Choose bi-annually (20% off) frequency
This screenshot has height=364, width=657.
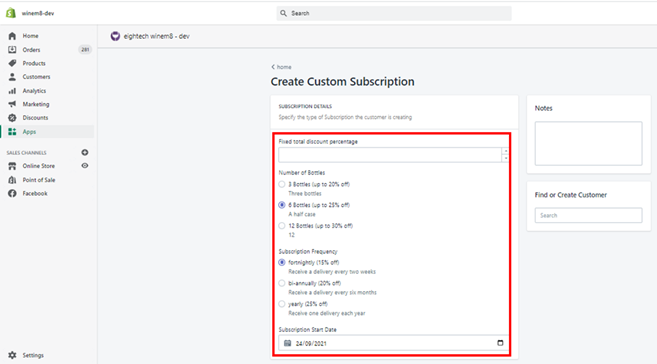click(282, 283)
